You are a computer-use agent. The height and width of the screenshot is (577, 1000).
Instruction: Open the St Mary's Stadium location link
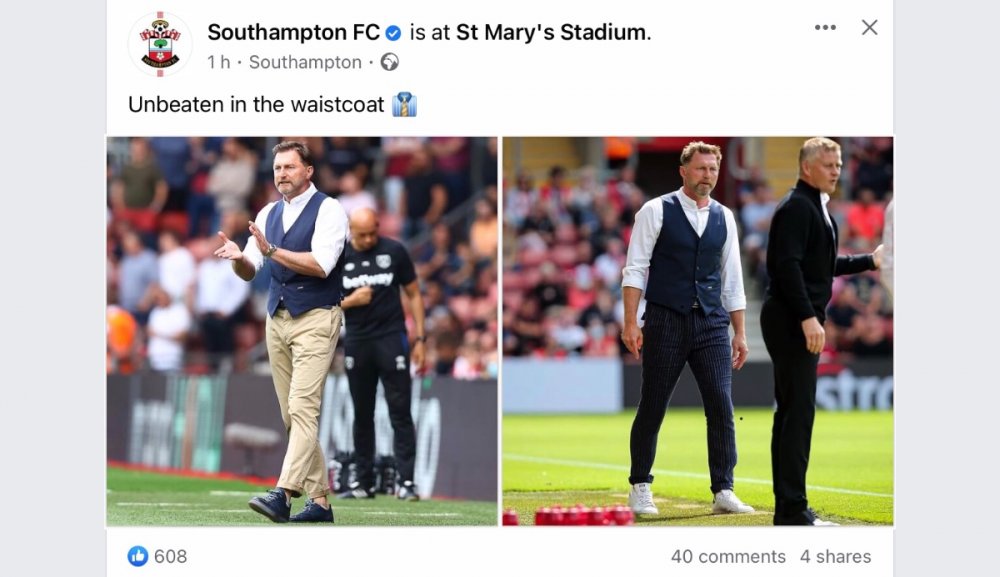point(551,32)
